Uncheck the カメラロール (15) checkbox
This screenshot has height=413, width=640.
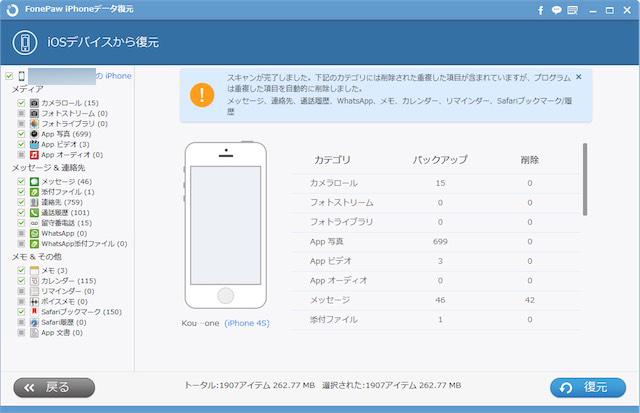tap(21, 103)
